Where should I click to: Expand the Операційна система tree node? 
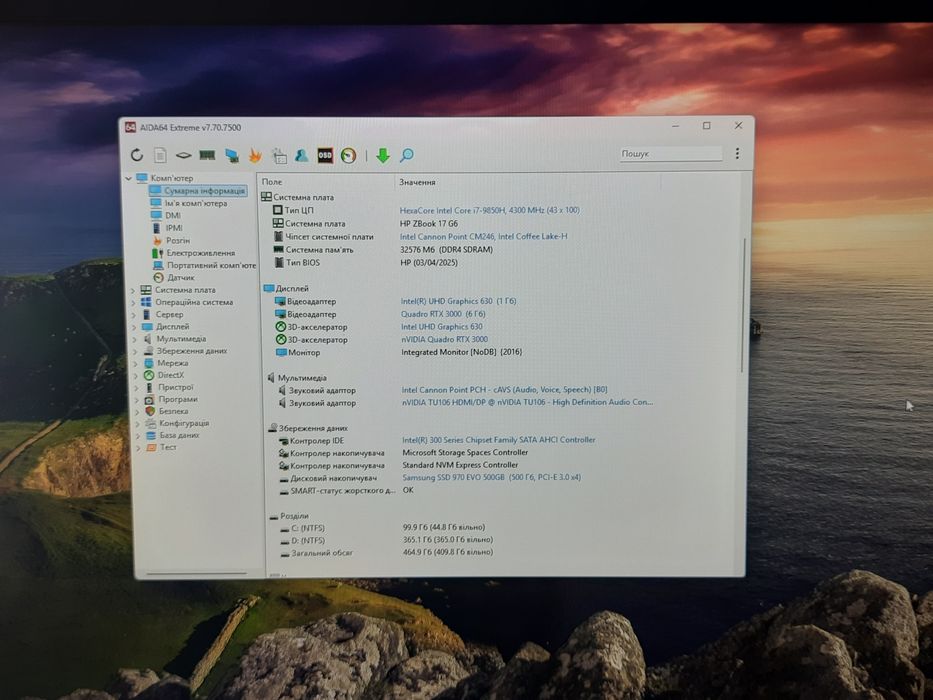click(133, 302)
